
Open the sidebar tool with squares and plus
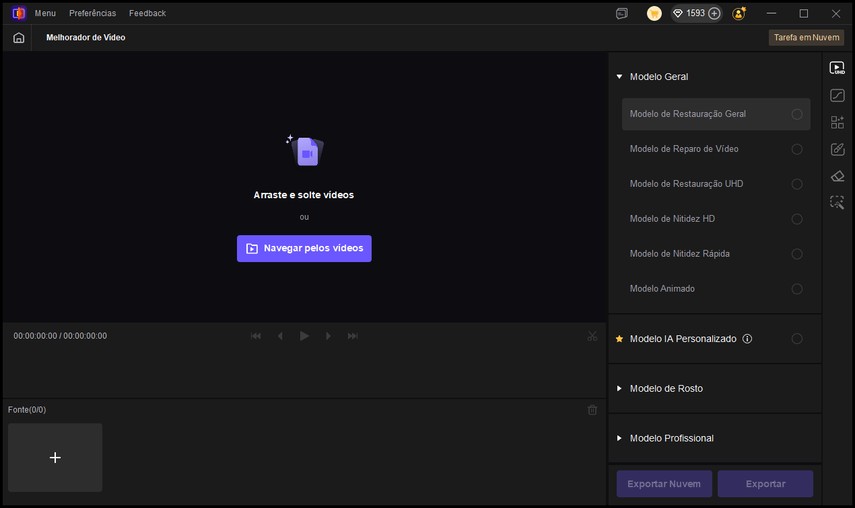(x=837, y=122)
